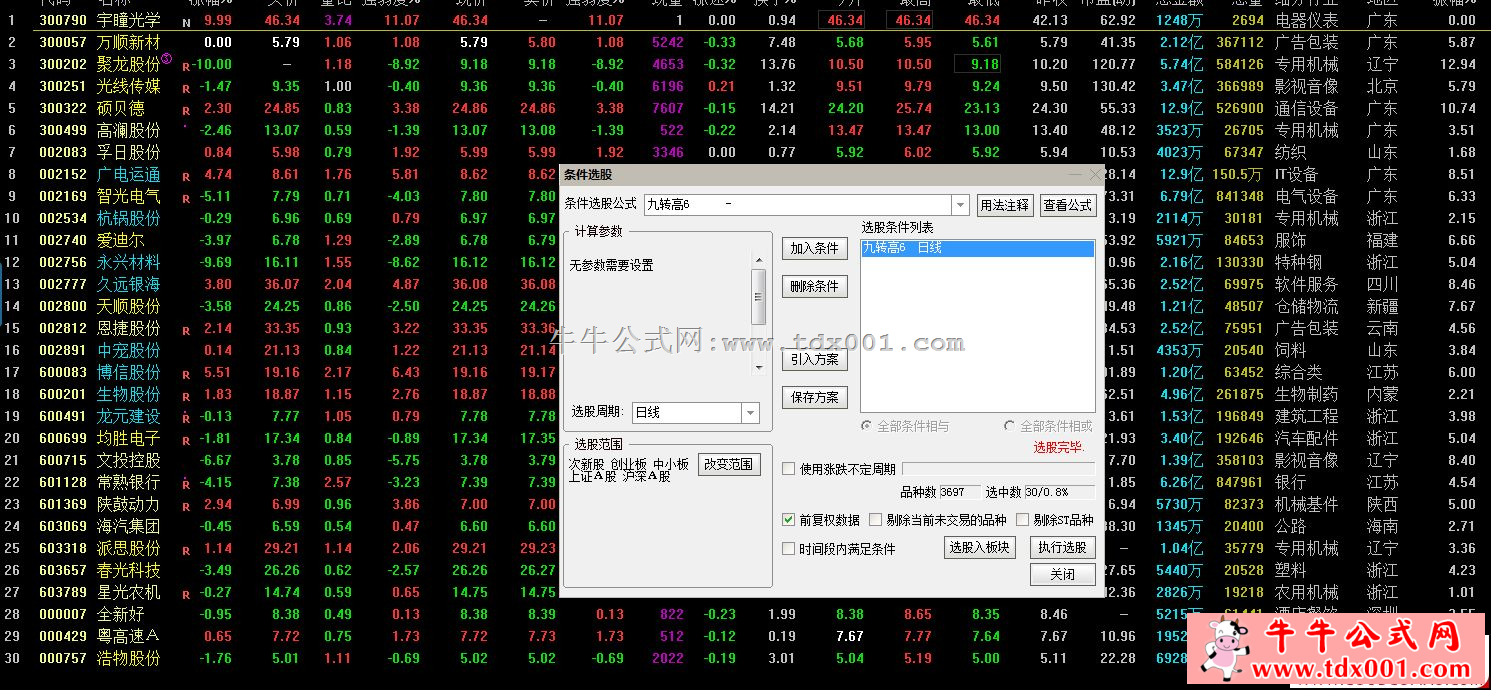
Task: Click the 计算参数 scrollbar down arrow
Action: [759, 368]
